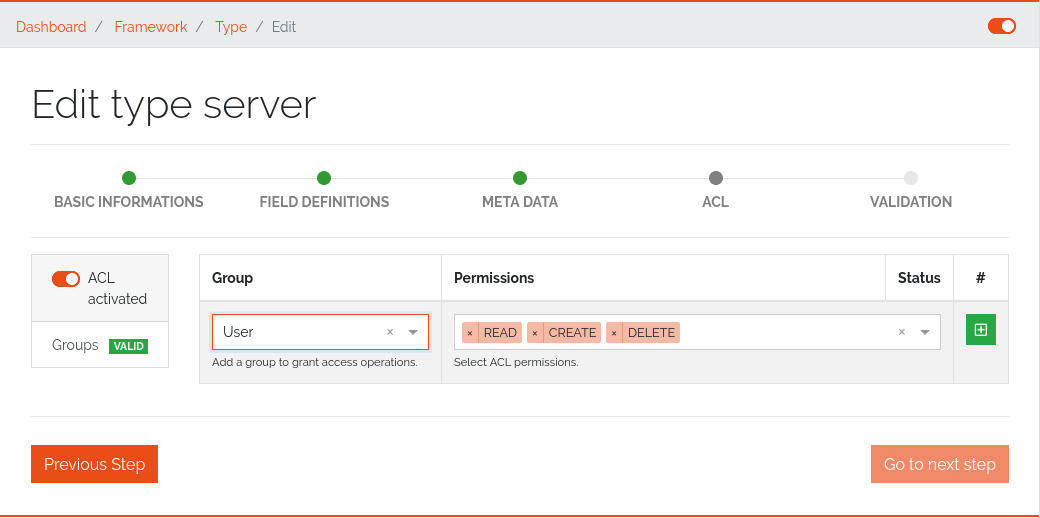
Task: Open the Group dropdown arrow
Action: [413, 332]
